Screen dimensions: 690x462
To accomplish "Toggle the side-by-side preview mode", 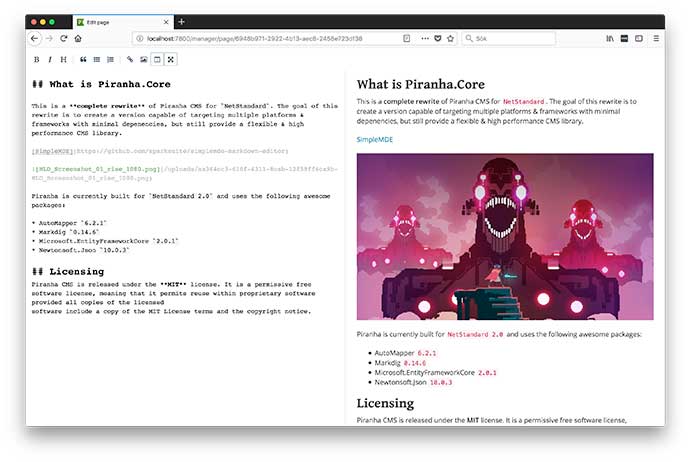I will [157, 60].
